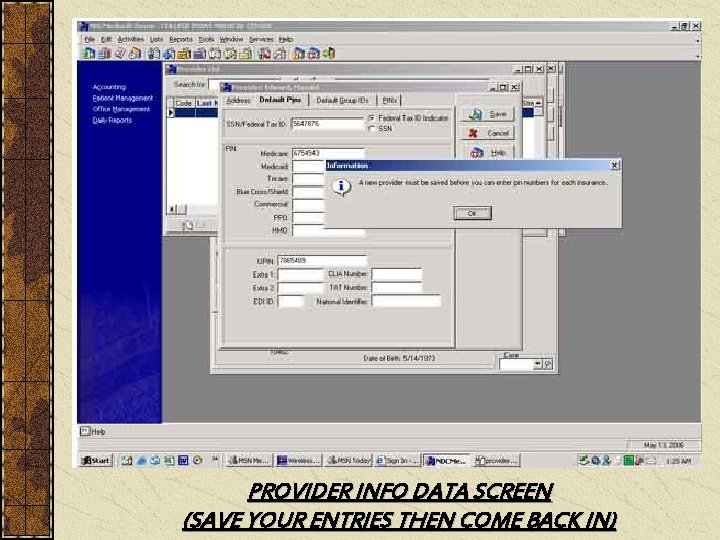This screenshot has height=540, width=720.
Task: Close the Information dialog with X
Action: coord(615,165)
